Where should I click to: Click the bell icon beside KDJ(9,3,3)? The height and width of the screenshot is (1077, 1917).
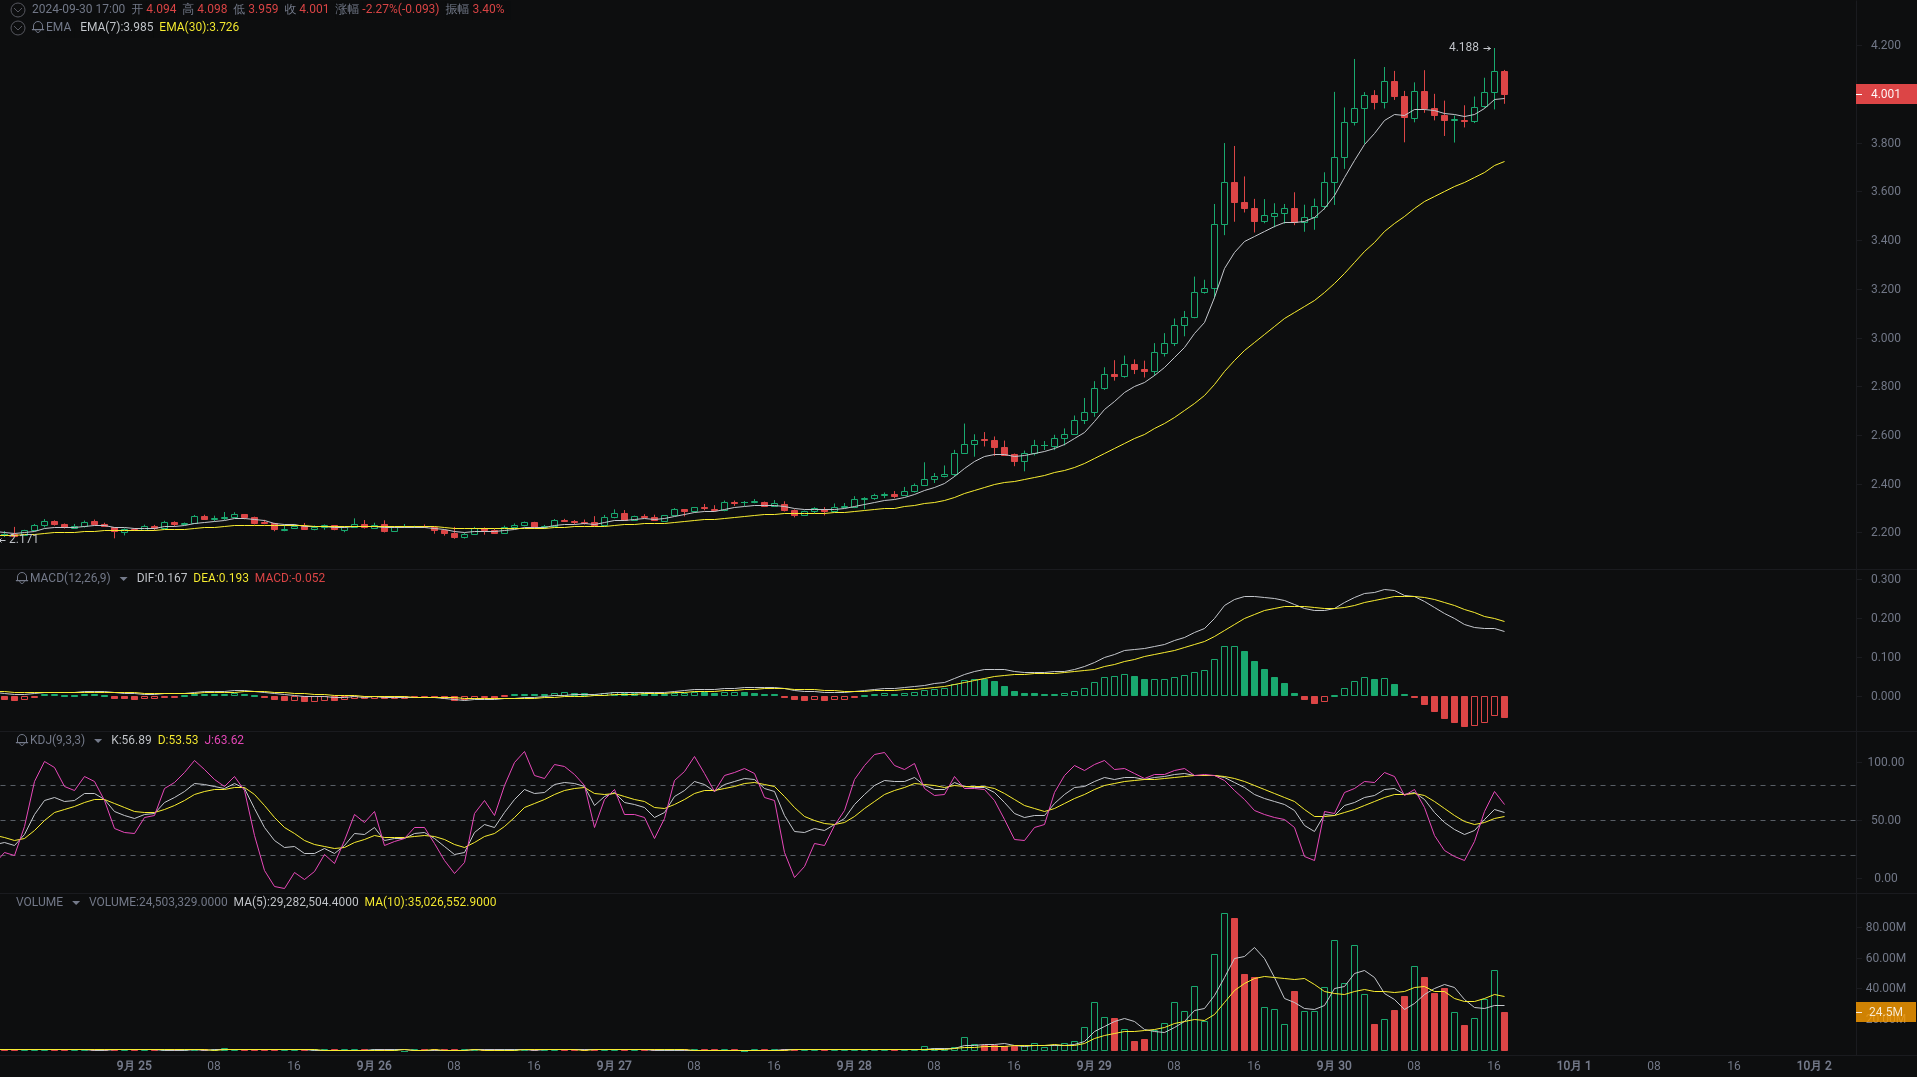(x=20, y=740)
